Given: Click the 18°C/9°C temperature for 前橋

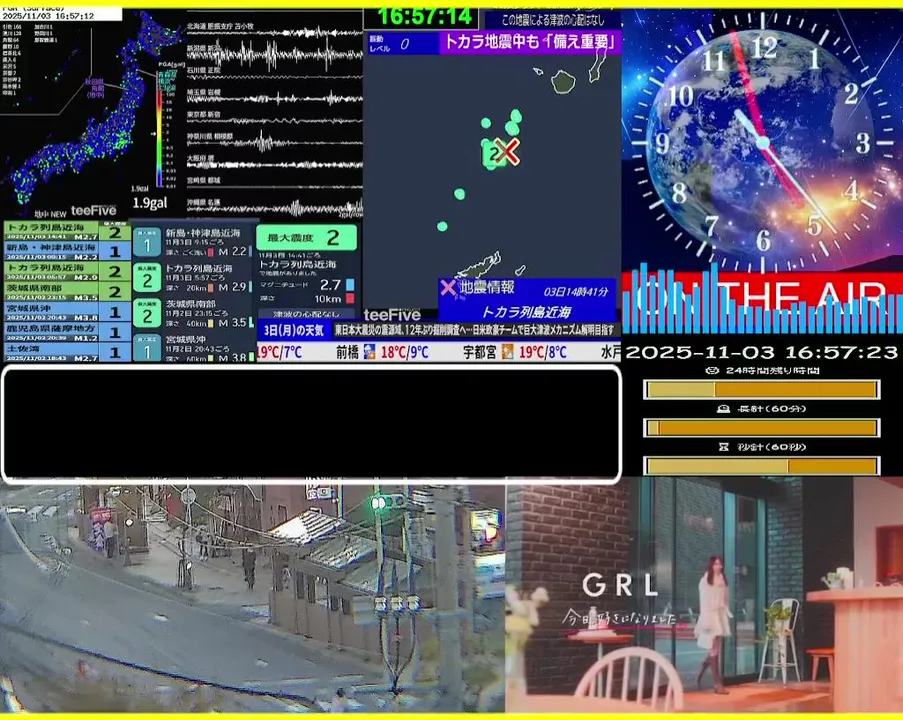Looking at the screenshot, I should pos(404,352).
